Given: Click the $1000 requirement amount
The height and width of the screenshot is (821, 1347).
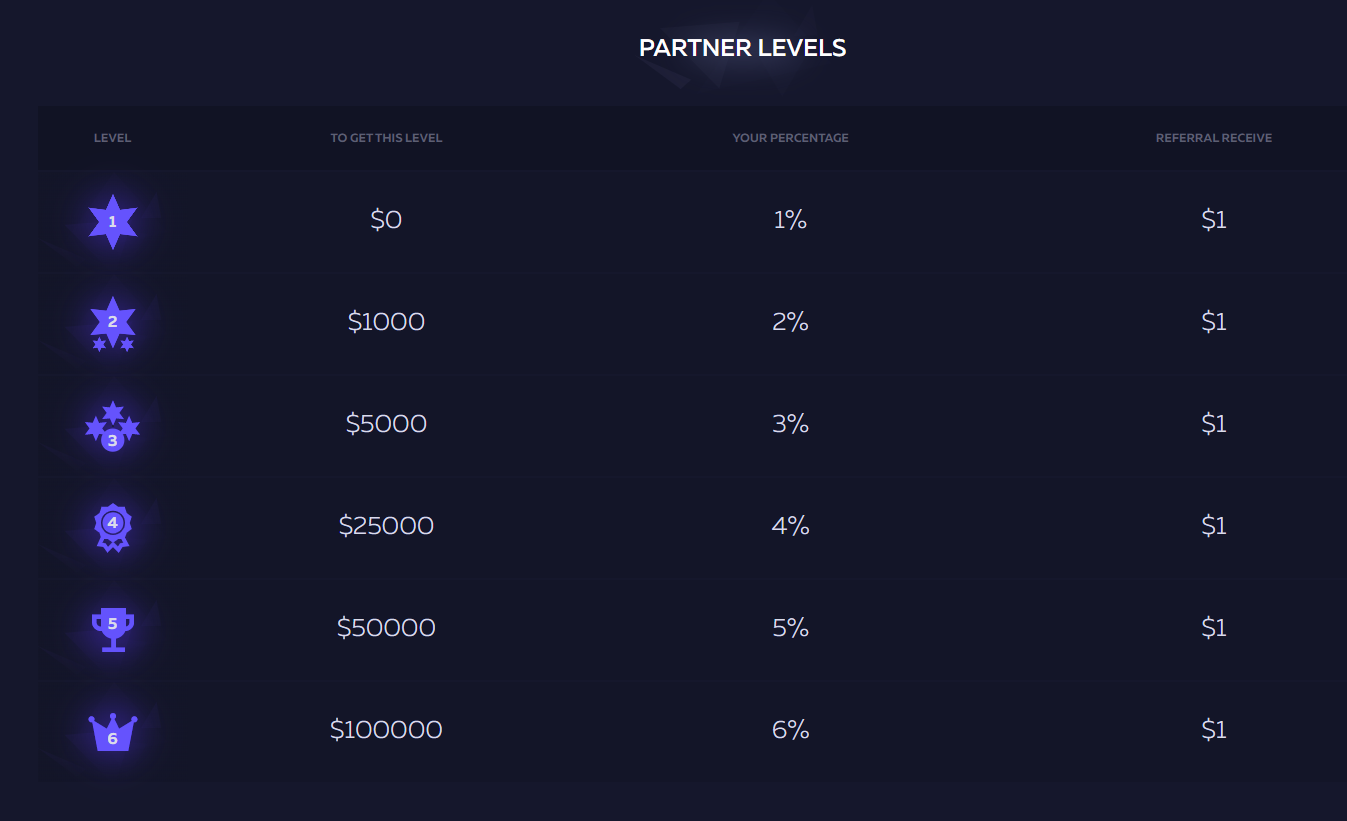Looking at the screenshot, I should tap(386, 322).
